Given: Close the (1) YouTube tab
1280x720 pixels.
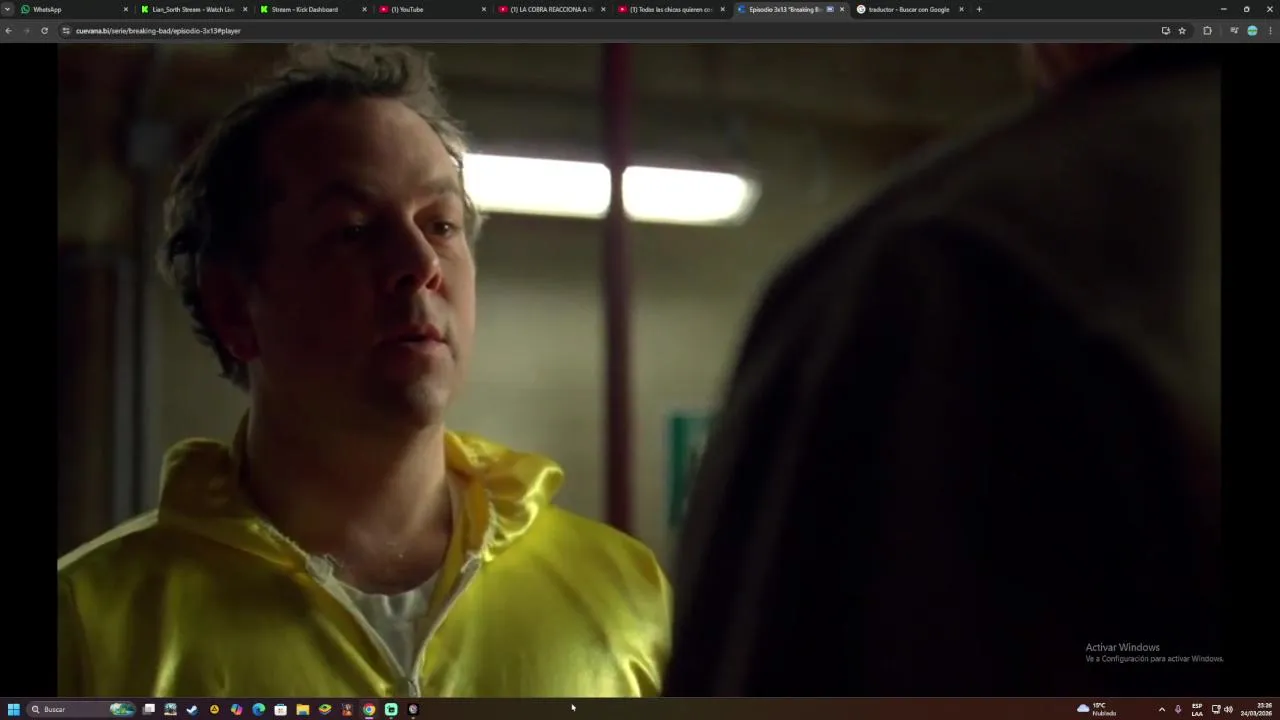Looking at the screenshot, I should click(484, 9).
